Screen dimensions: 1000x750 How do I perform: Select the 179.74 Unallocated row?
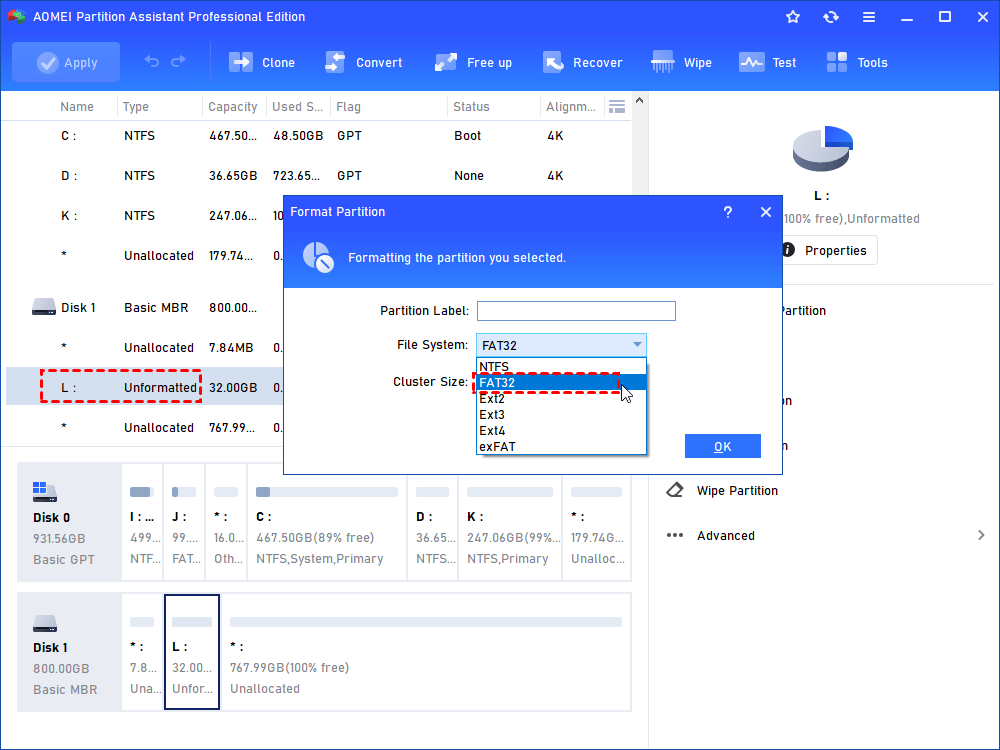[145, 255]
